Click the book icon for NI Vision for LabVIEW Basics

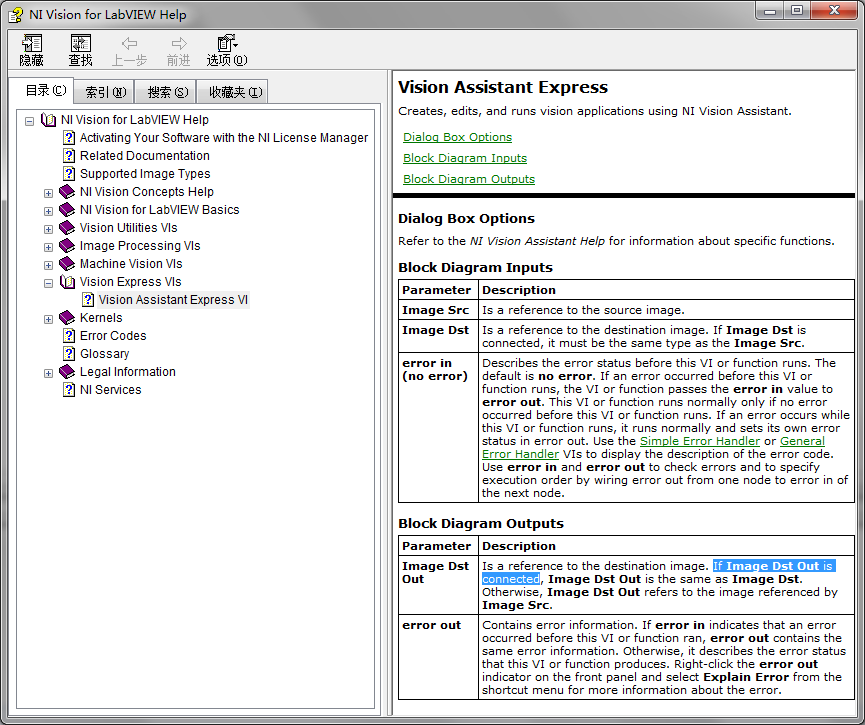(67, 210)
